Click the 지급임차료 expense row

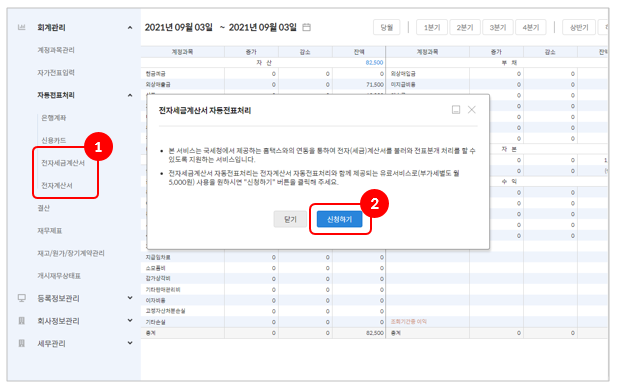pos(263,257)
